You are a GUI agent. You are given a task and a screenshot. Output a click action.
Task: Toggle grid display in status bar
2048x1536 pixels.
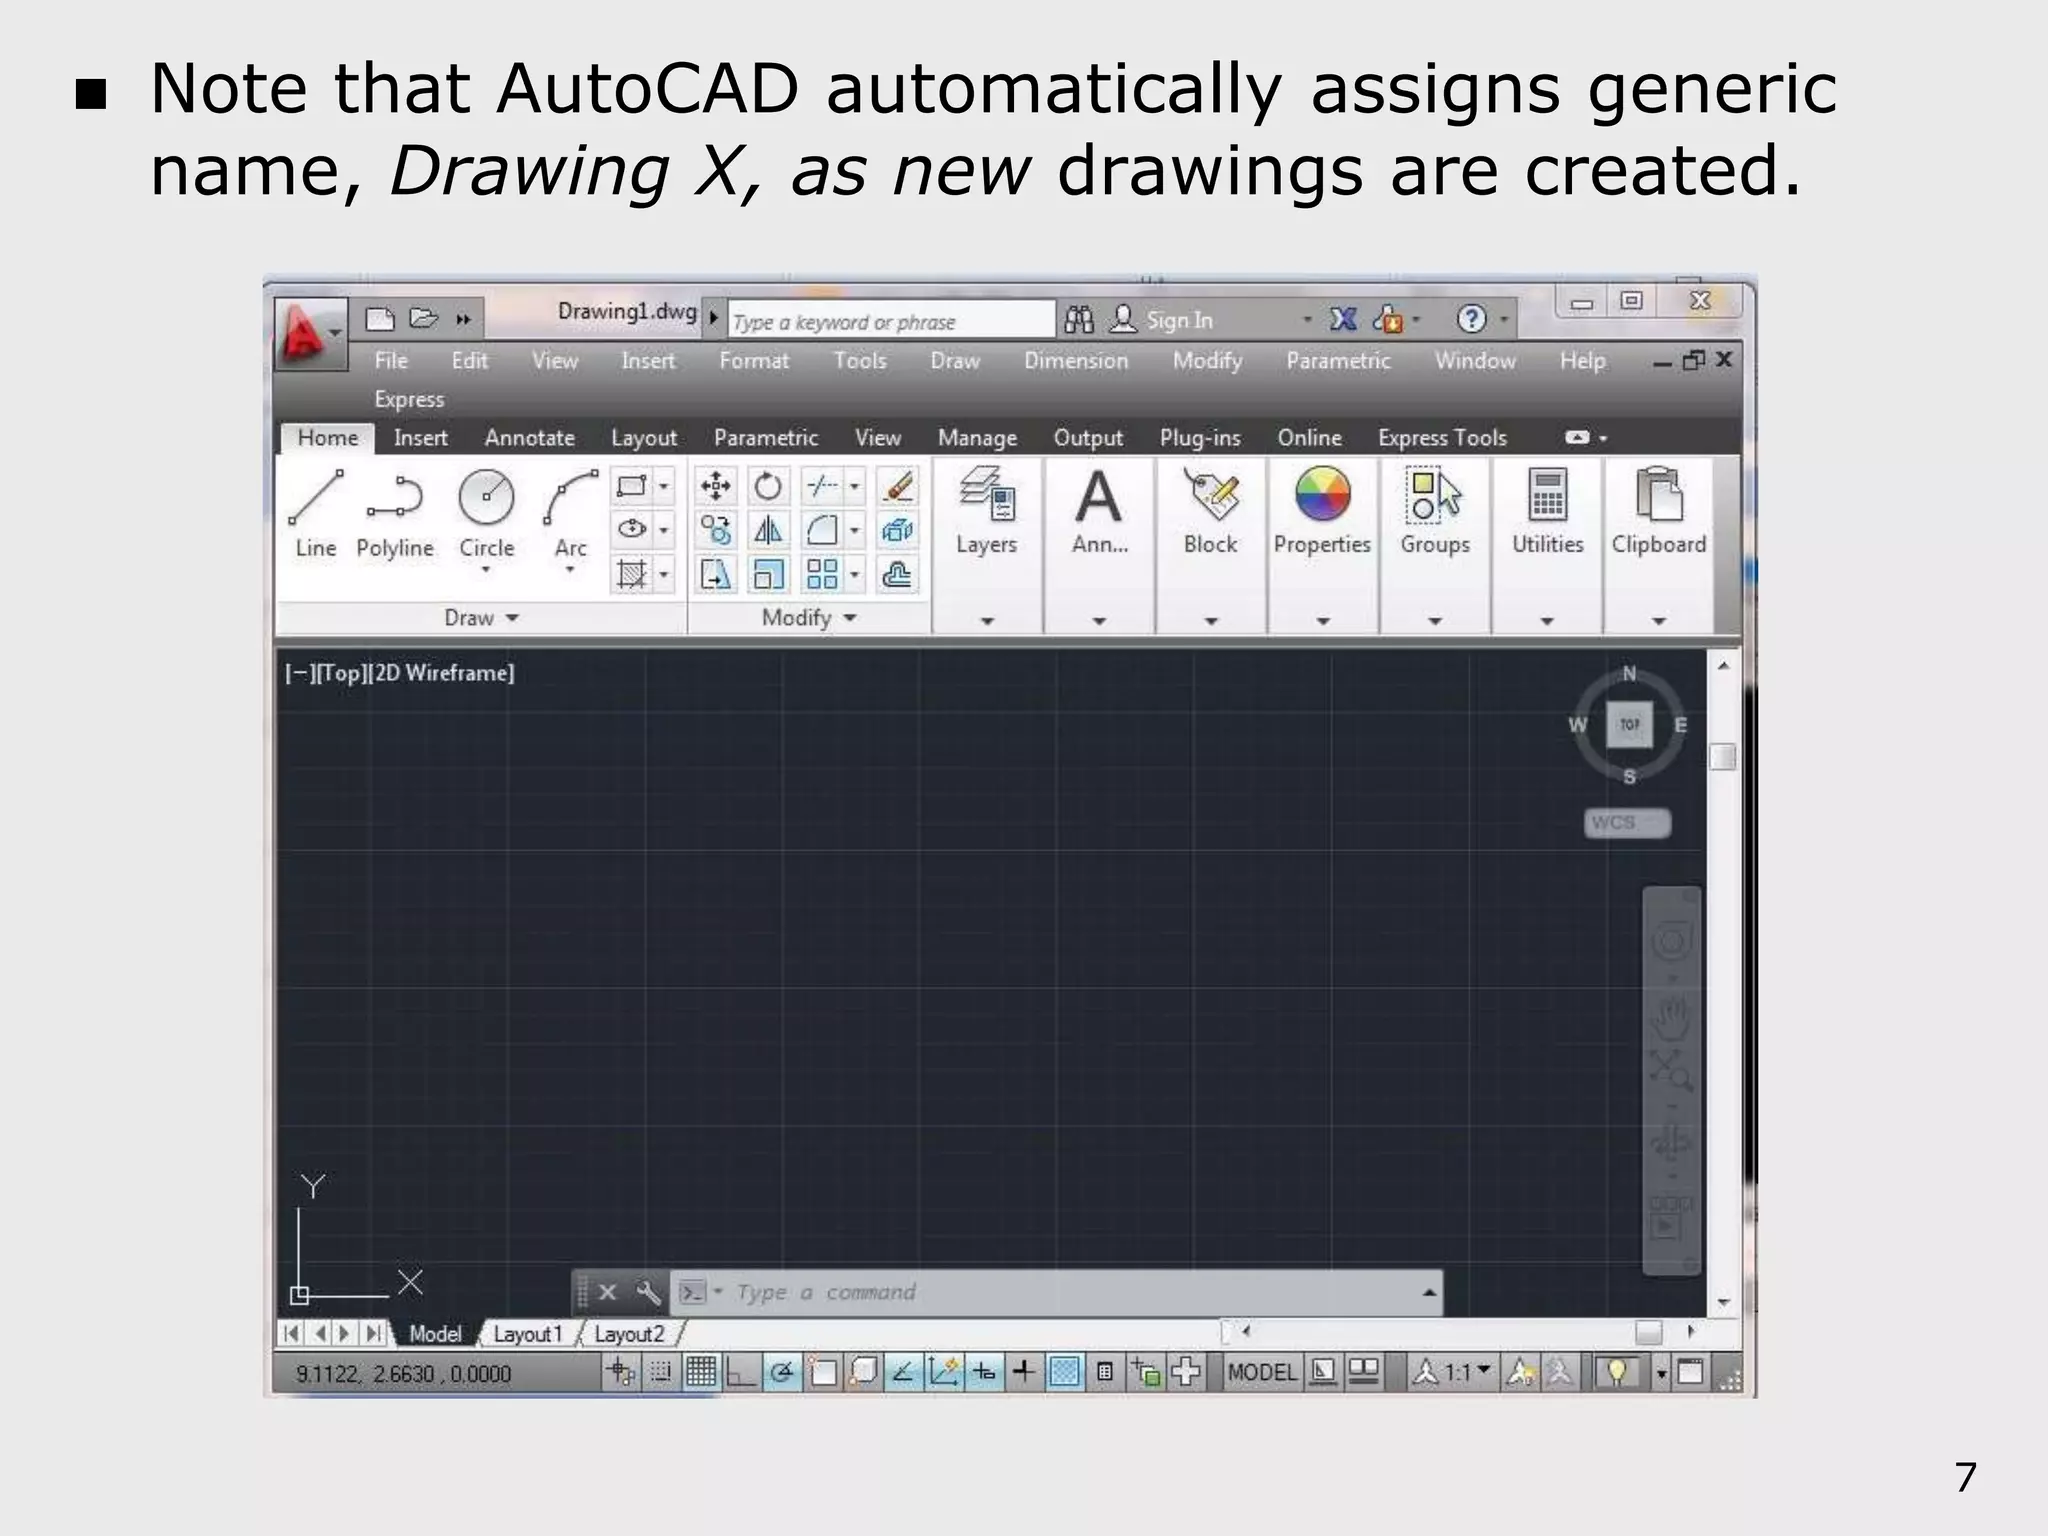pyautogui.click(x=700, y=1372)
